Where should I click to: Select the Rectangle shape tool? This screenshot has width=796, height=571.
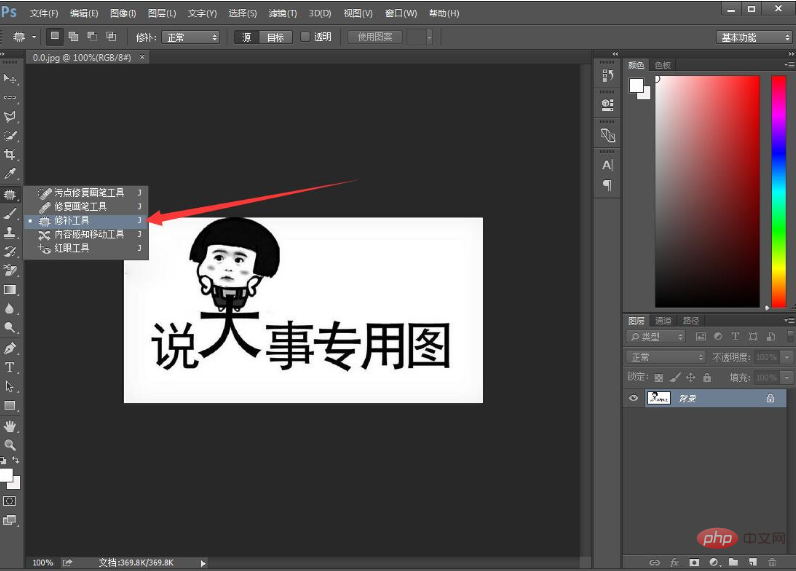click(x=10, y=406)
